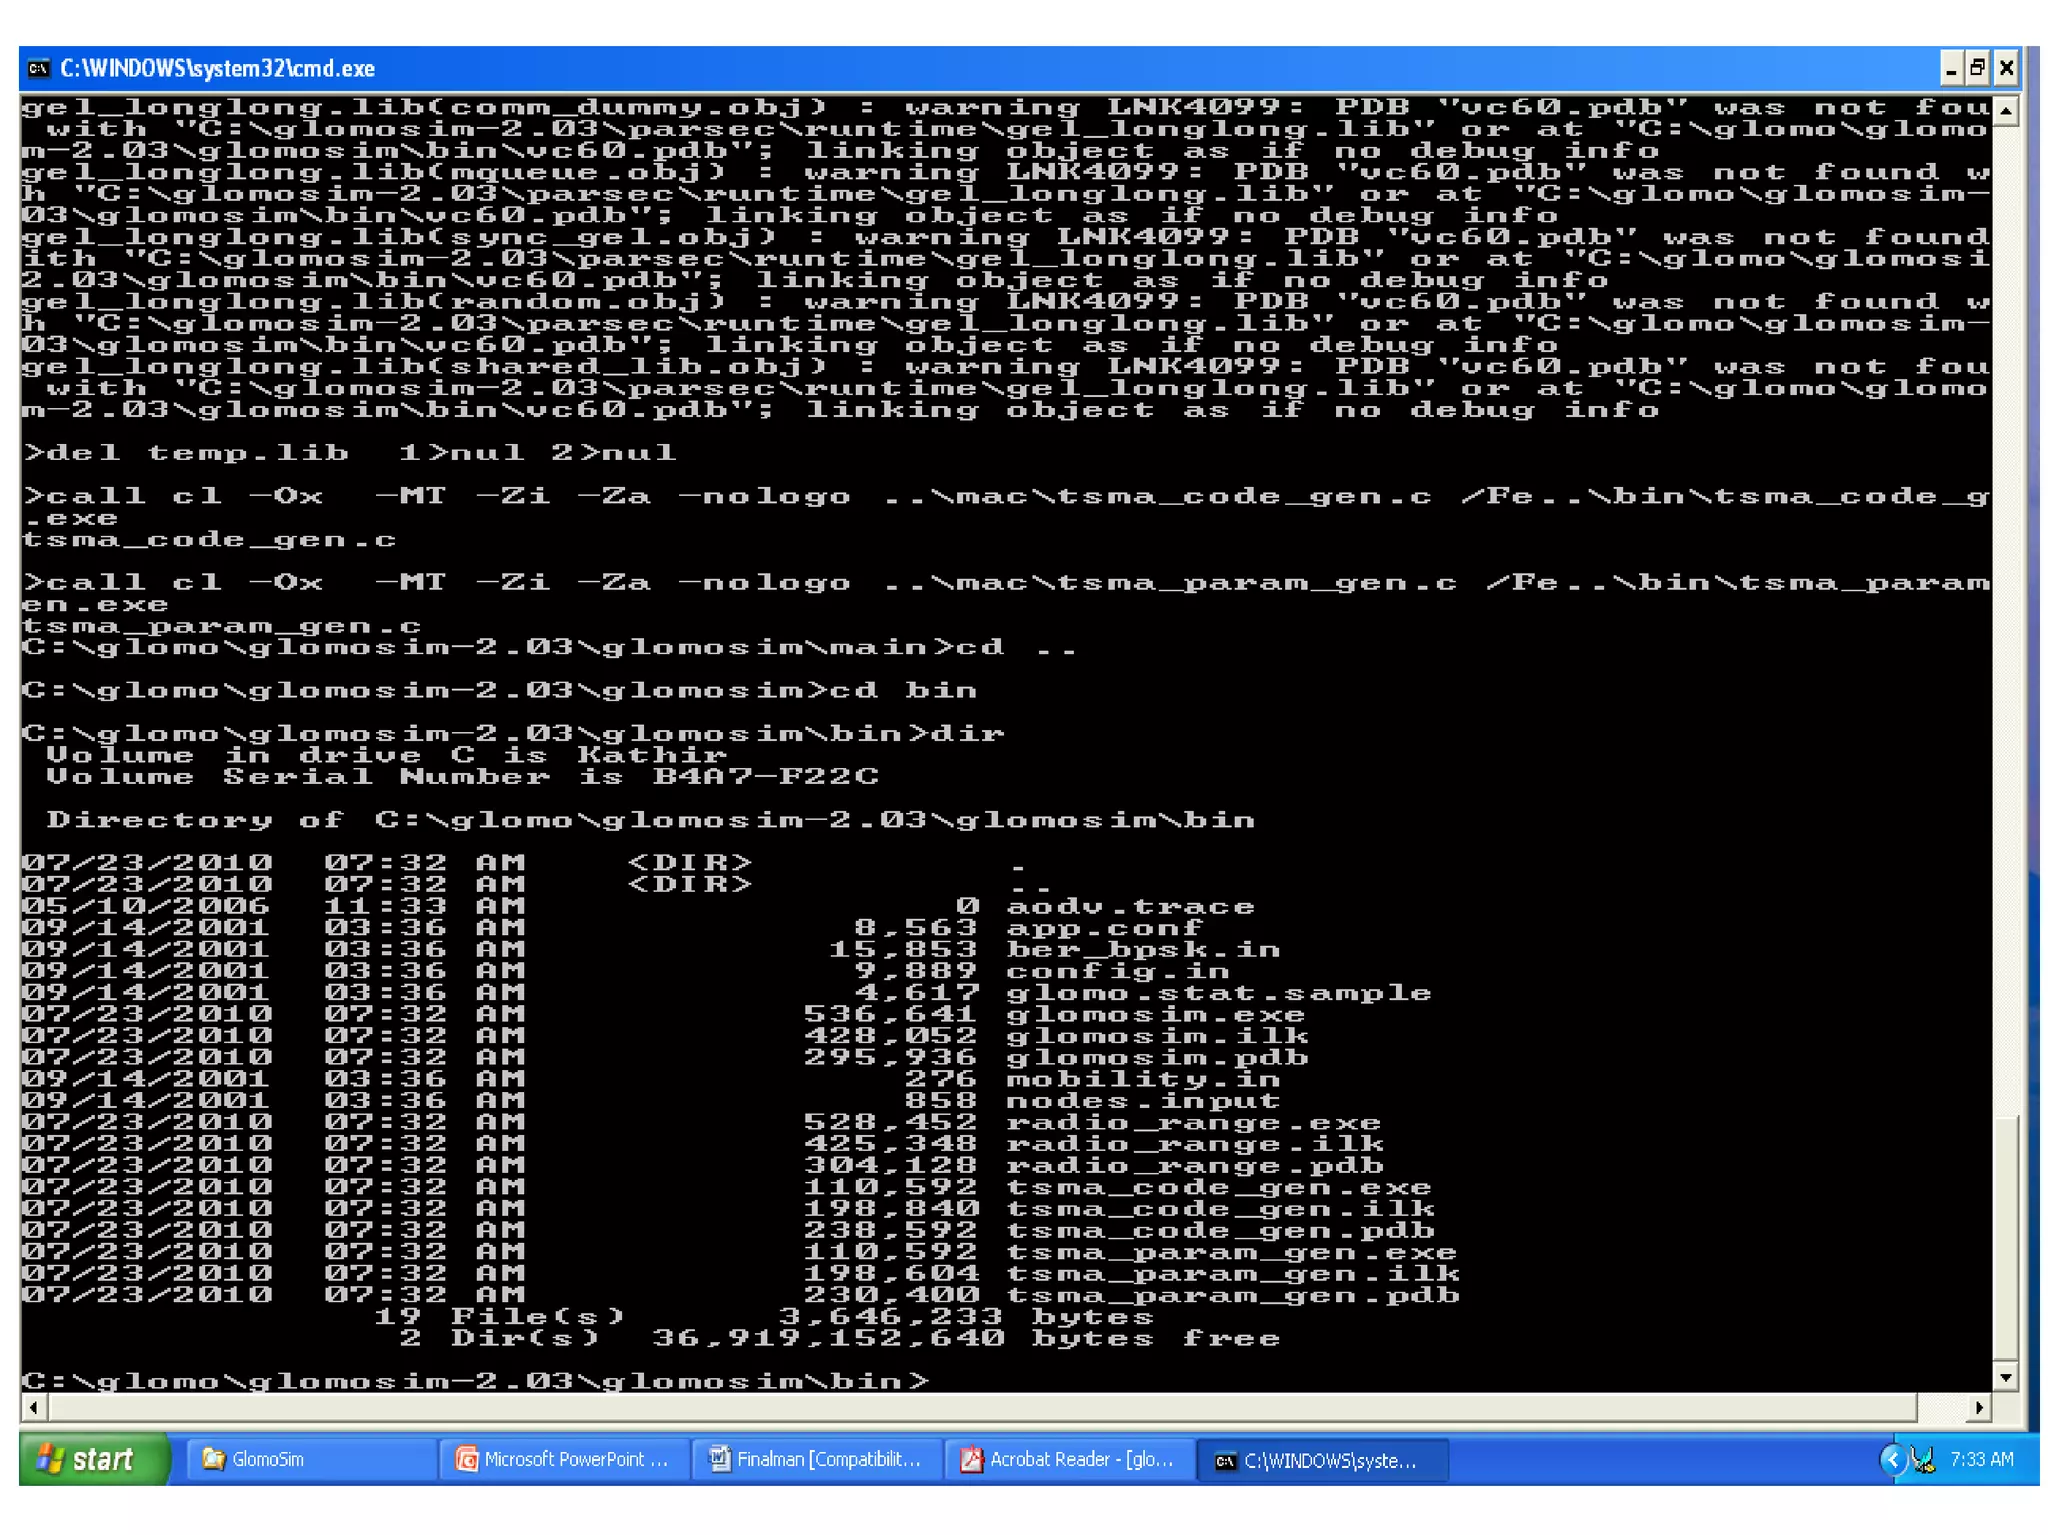
Task: Click the Safely Remove Hardware tray icon
Action: click(x=1923, y=1460)
